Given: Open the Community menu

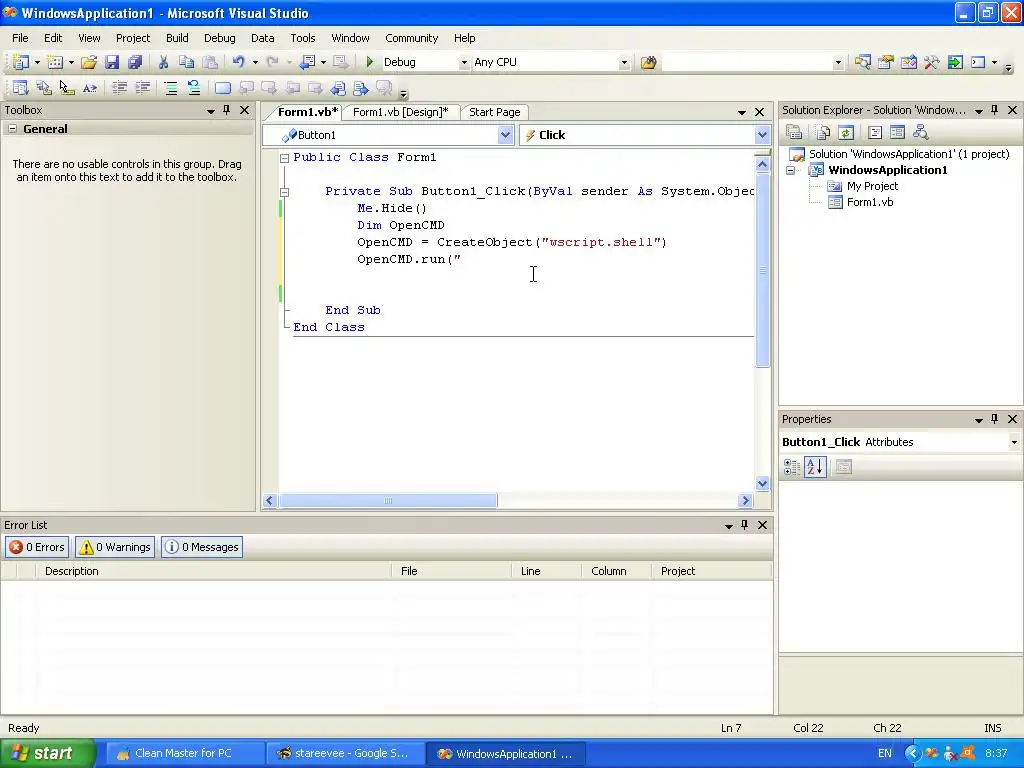Looking at the screenshot, I should (x=411, y=38).
